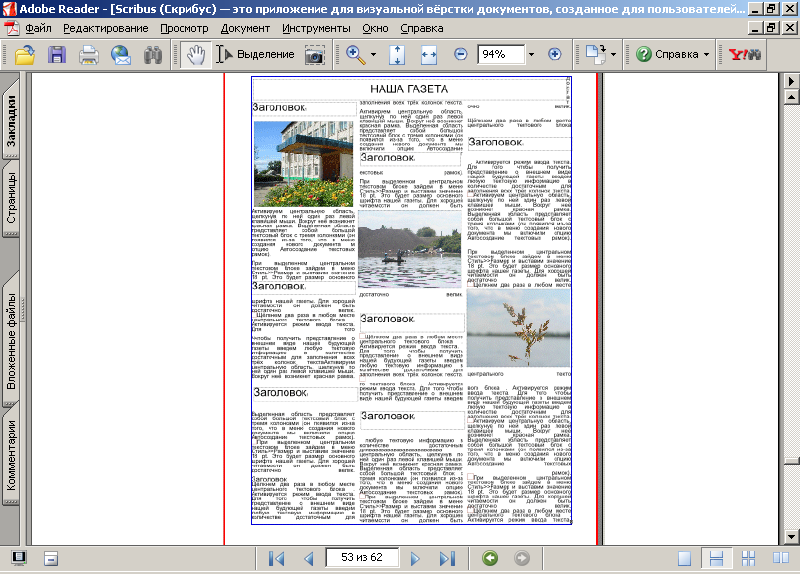Show the Комментарии comments panel tab
The width and height of the screenshot is (800, 574).
click(x=11, y=455)
